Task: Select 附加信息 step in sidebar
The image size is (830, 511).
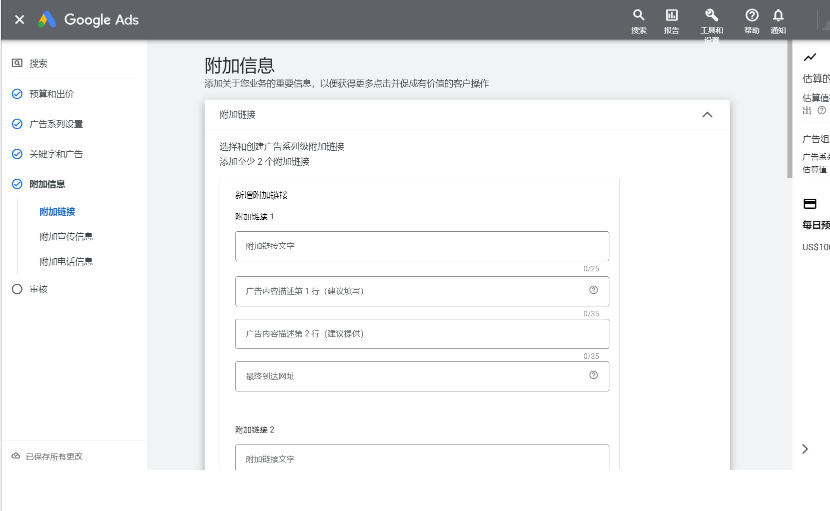Action: pos(47,184)
